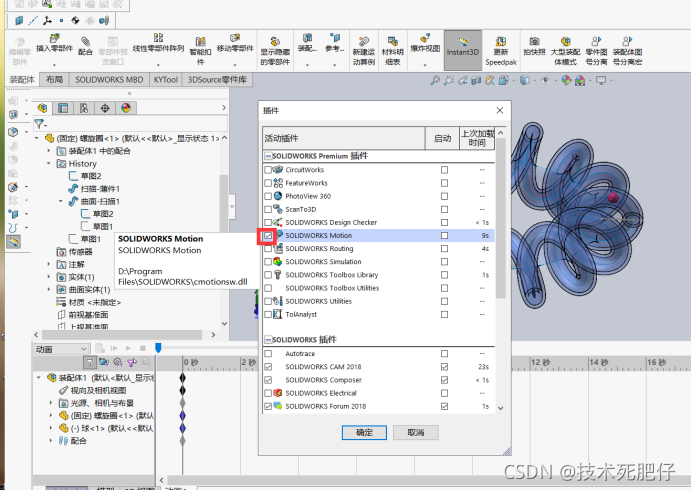Open the KYTool tab

166,80
